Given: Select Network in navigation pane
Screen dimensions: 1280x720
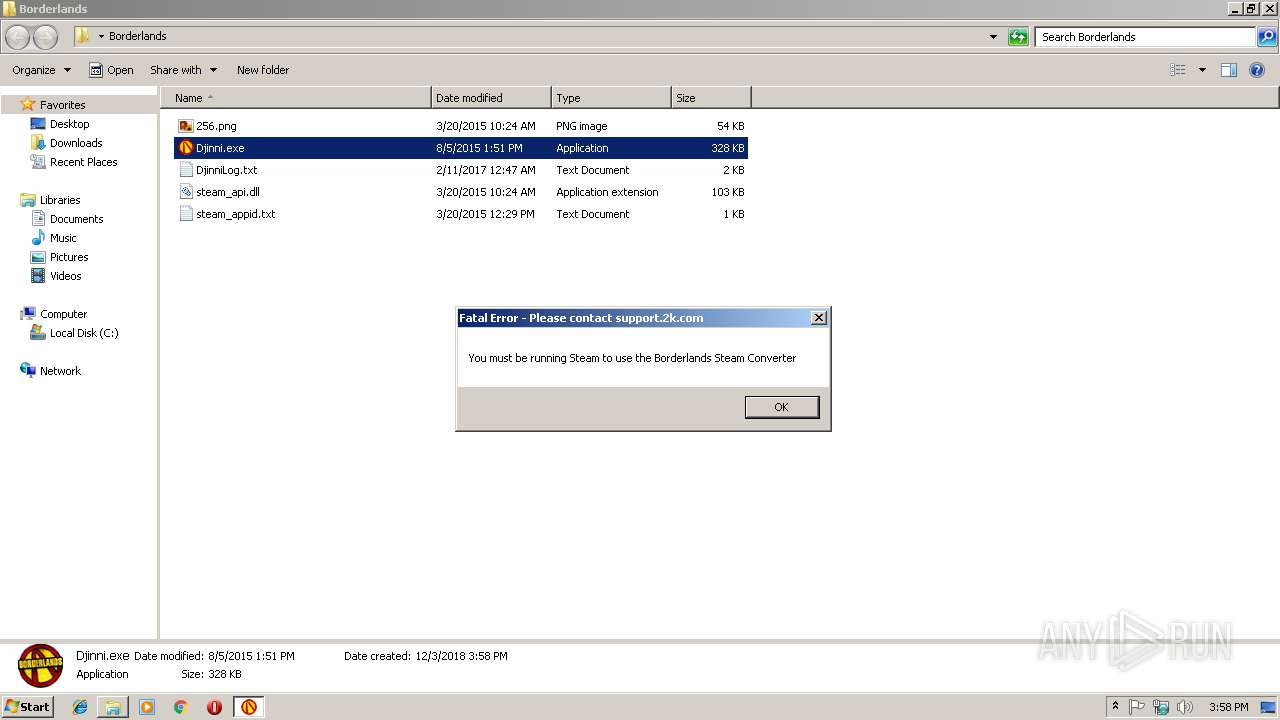Looking at the screenshot, I should point(60,371).
